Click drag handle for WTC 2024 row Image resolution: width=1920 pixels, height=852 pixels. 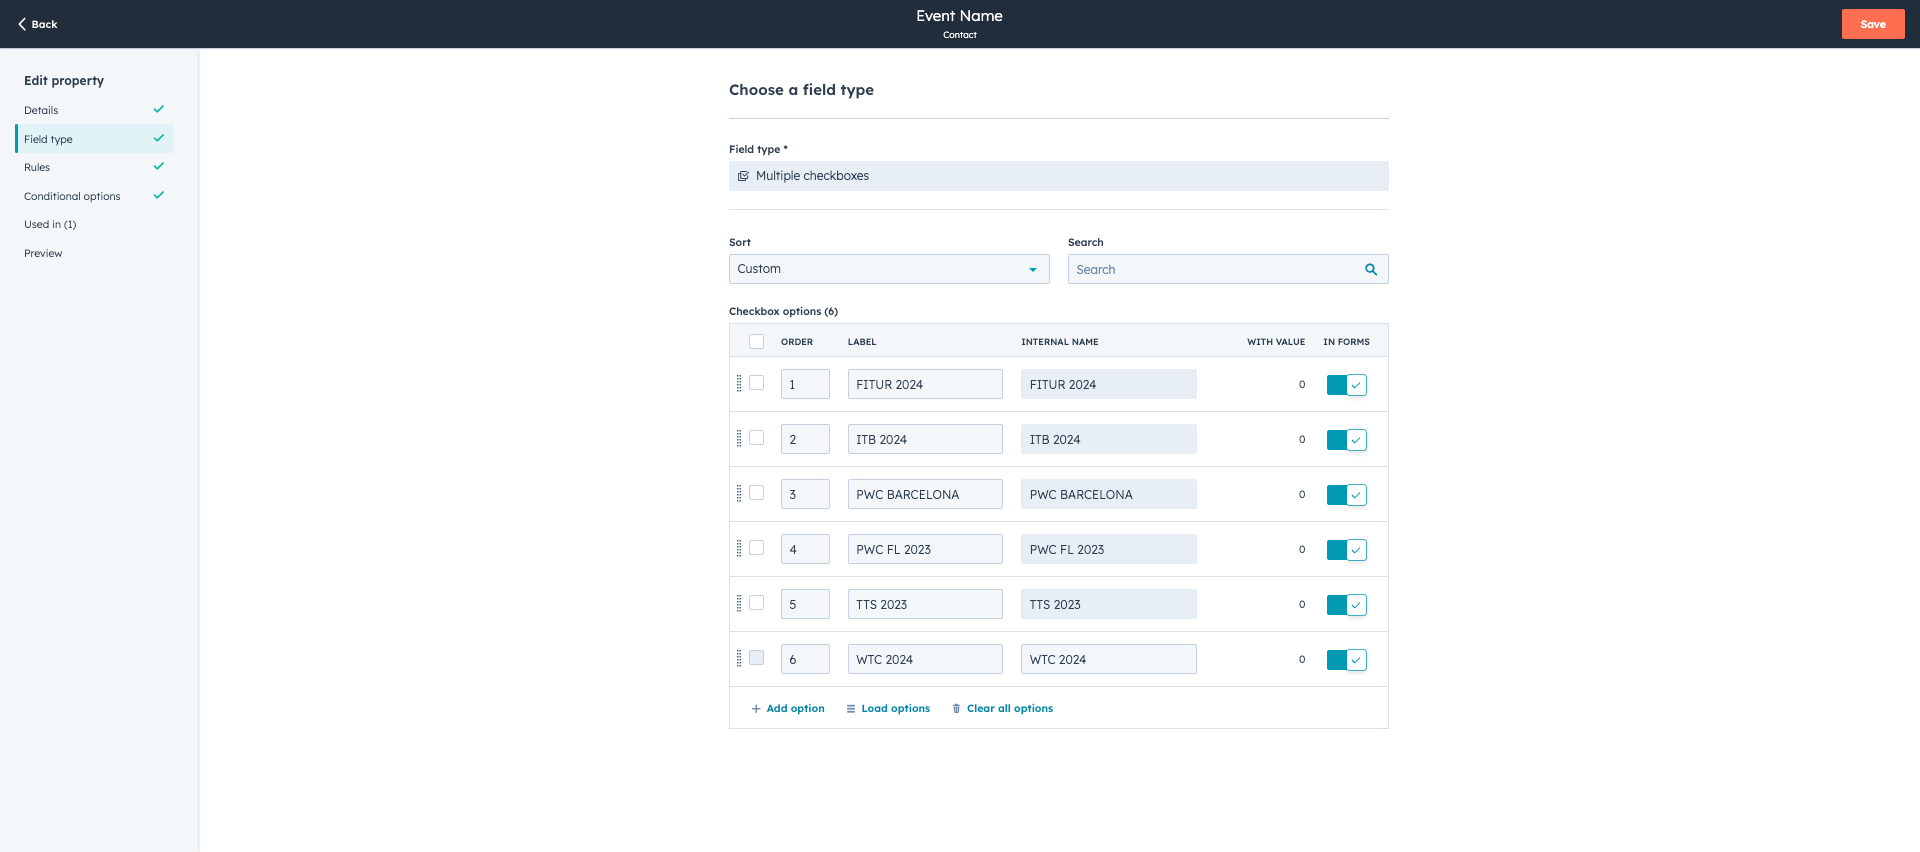click(739, 658)
